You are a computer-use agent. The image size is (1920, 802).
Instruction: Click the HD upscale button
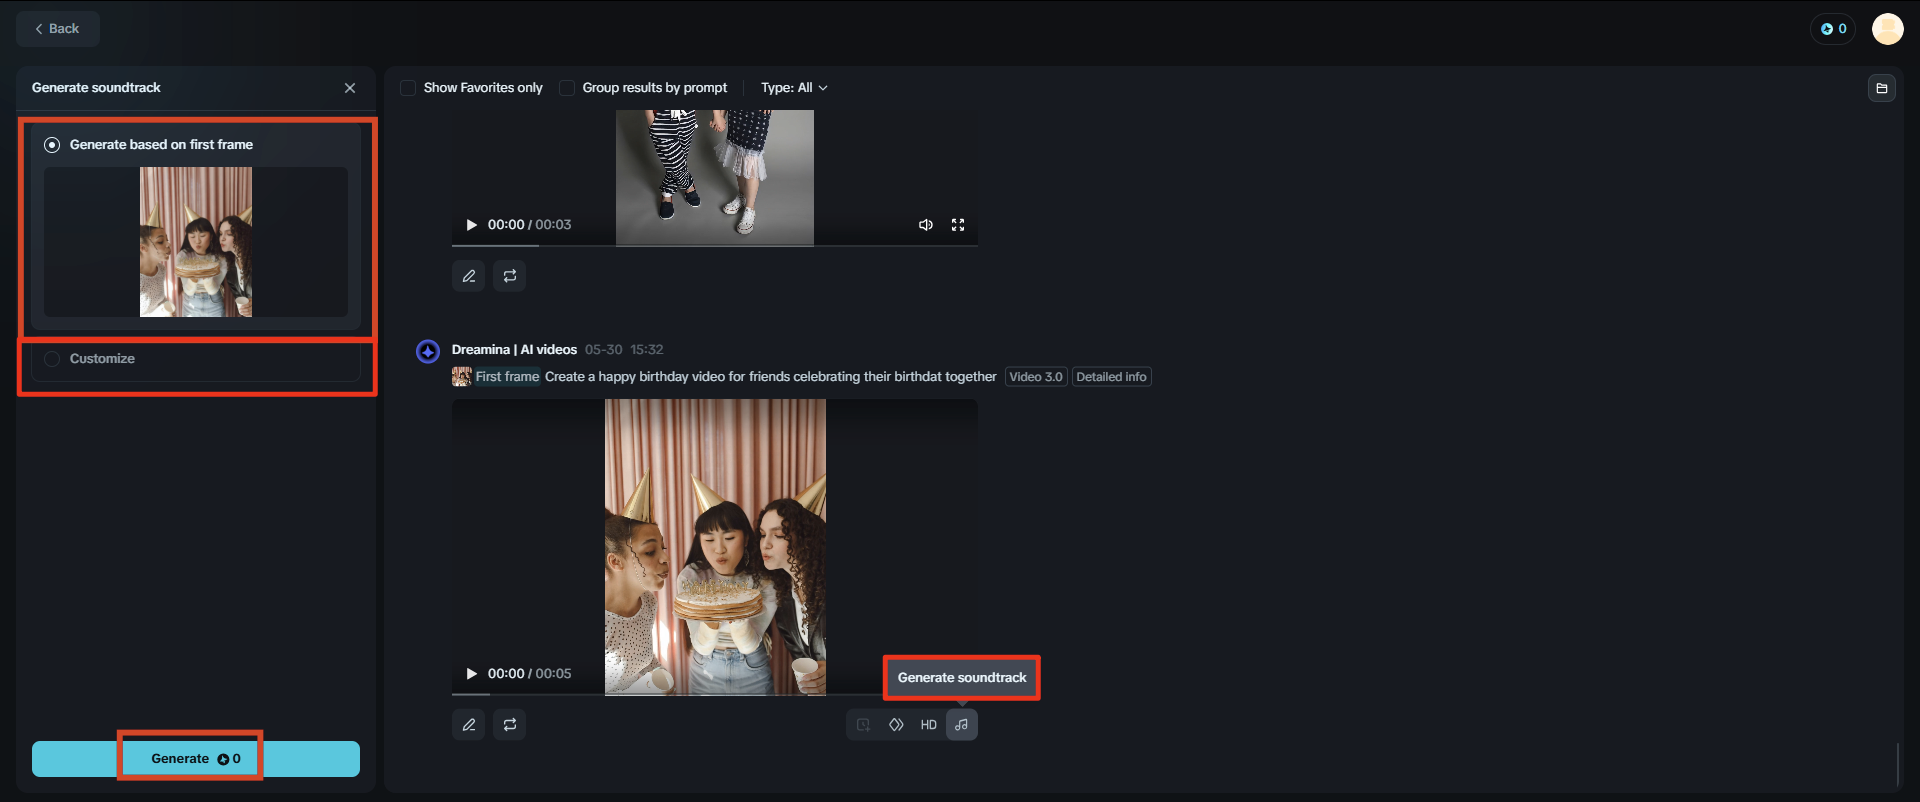[x=929, y=725]
